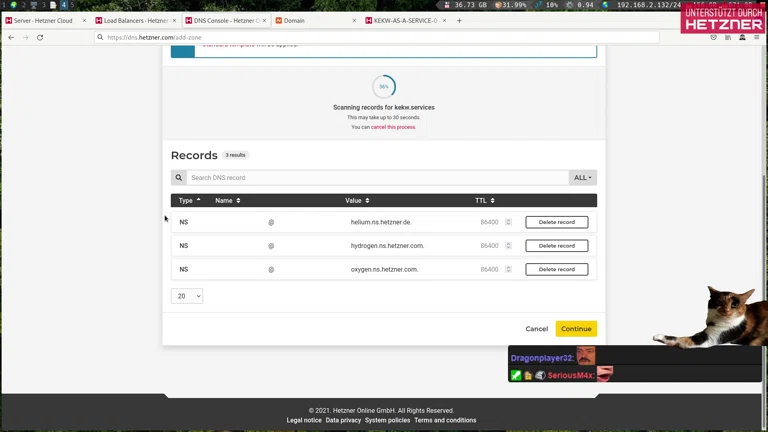The width and height of the screenshot is (768, 432).
Task: Sort records by the Value column
Action: [357, 200]
